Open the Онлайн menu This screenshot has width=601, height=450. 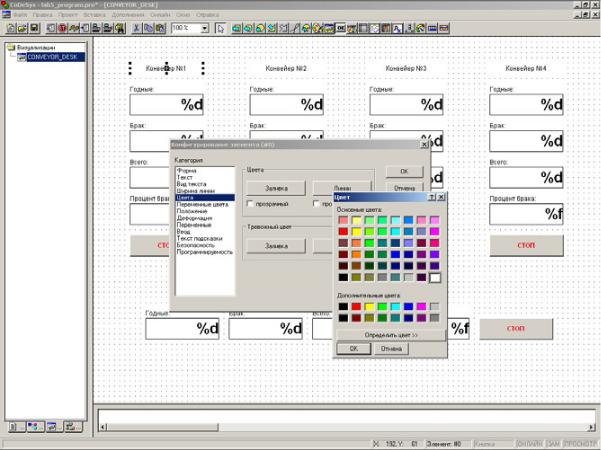[161, 16]
